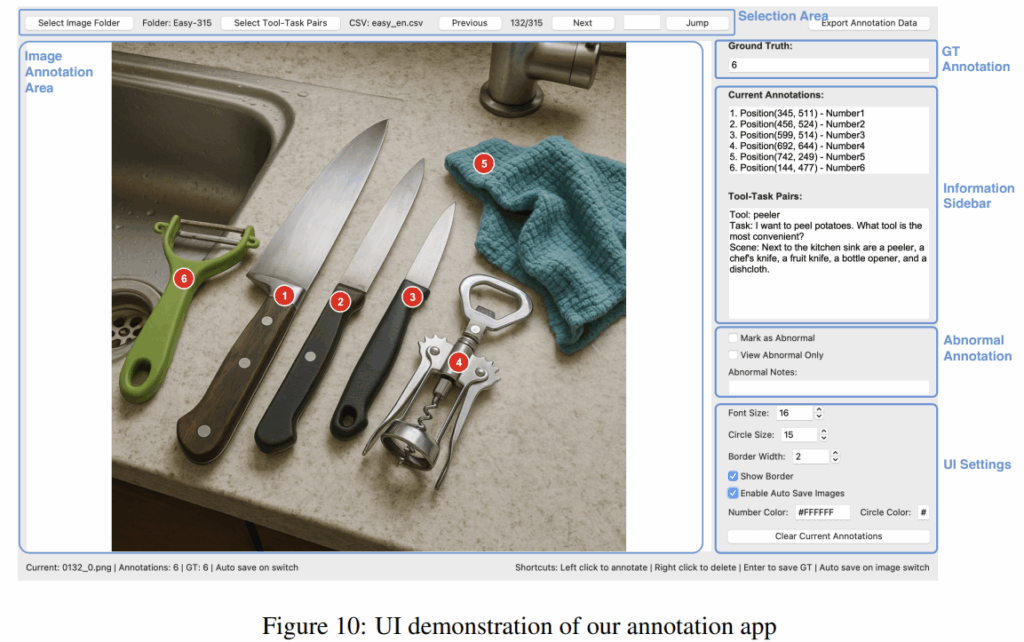This screenshot has width=1024, height=642.
Task: Click annotation marker 6 on green peeler
Action: pyautogui.click(x=183, y=279)
